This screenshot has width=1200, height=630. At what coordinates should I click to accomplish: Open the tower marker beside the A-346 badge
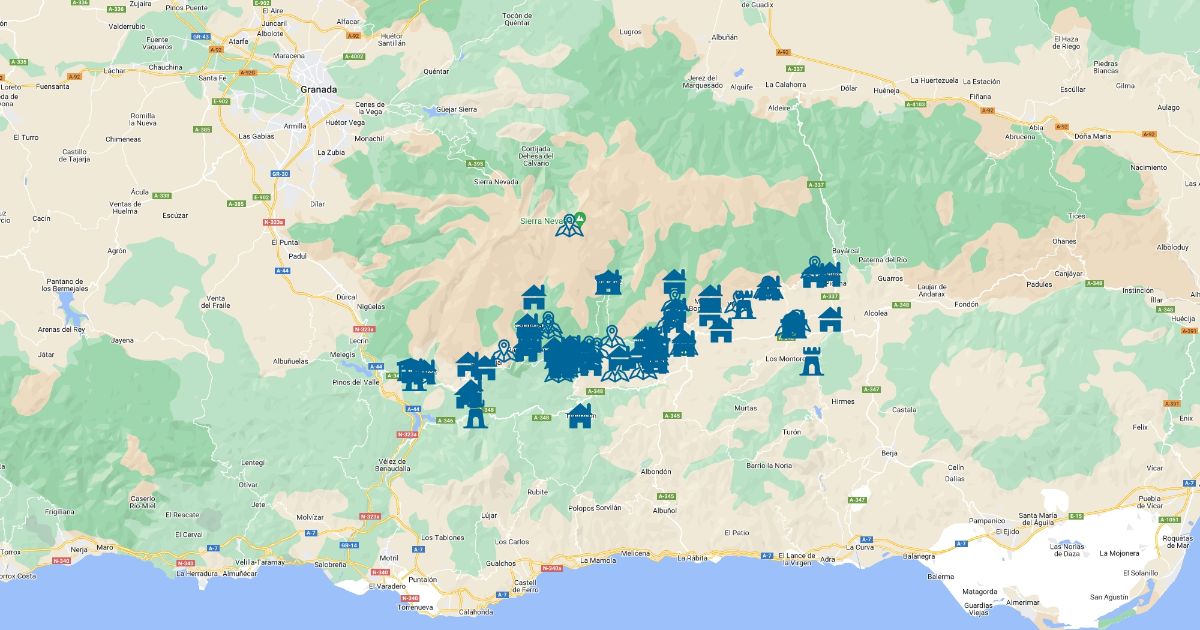[475, 414]
